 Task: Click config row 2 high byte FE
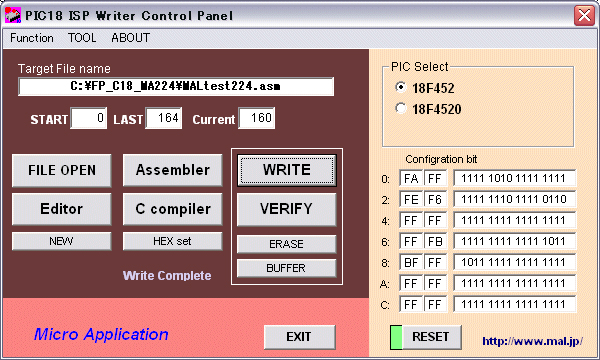(411, 199)
